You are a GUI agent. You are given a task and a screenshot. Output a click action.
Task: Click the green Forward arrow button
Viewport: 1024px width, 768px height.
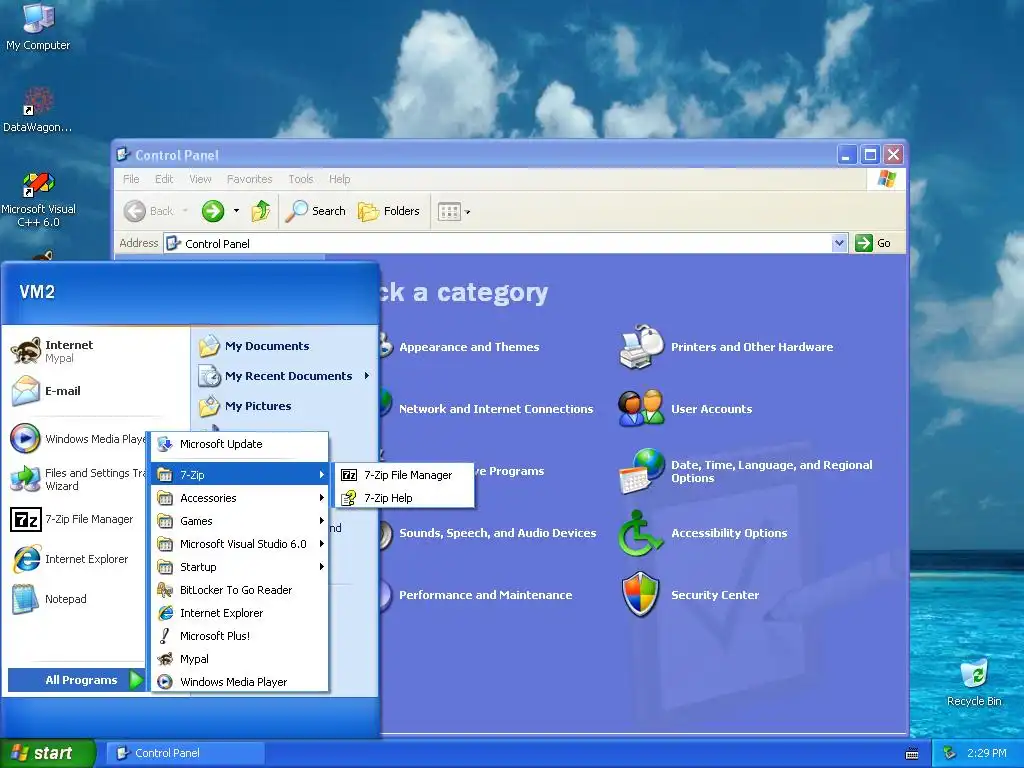tap(213, 211)
